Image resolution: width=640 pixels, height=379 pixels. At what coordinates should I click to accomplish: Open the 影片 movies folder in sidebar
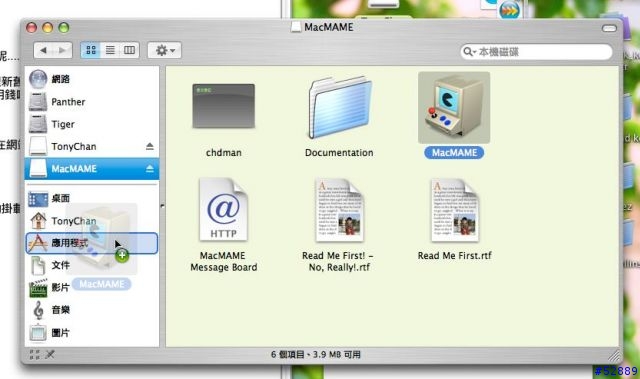point(92,288)
